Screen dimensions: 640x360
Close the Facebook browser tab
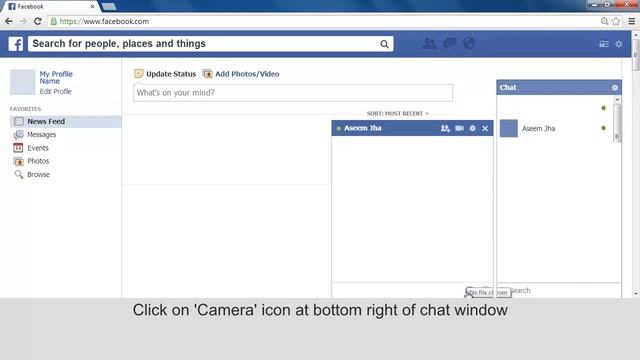coord(92,7)
